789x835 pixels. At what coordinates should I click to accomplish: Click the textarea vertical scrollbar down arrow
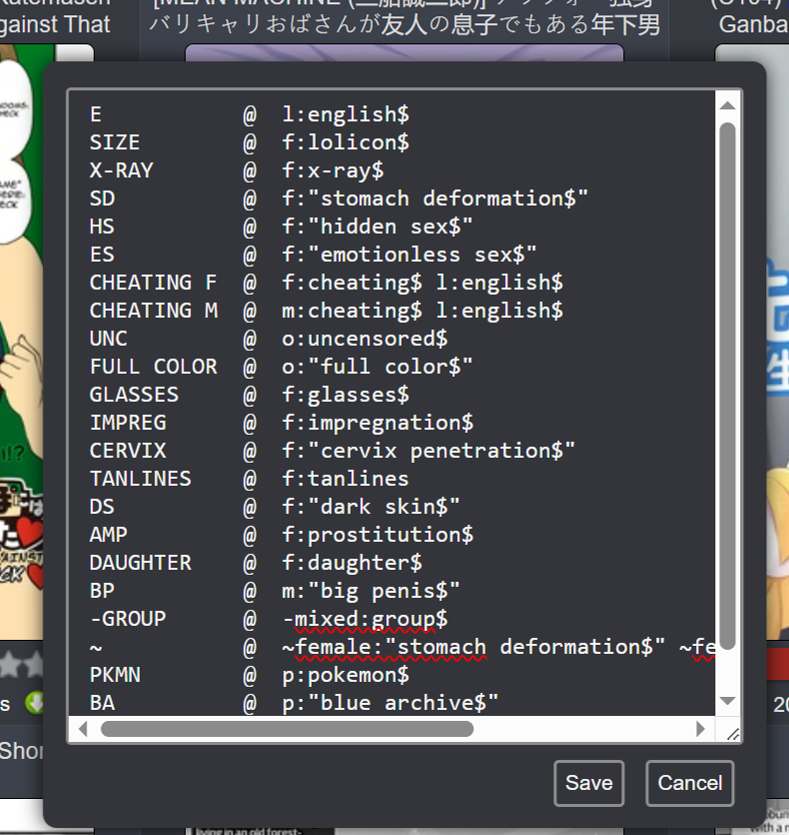click(727, 701)
